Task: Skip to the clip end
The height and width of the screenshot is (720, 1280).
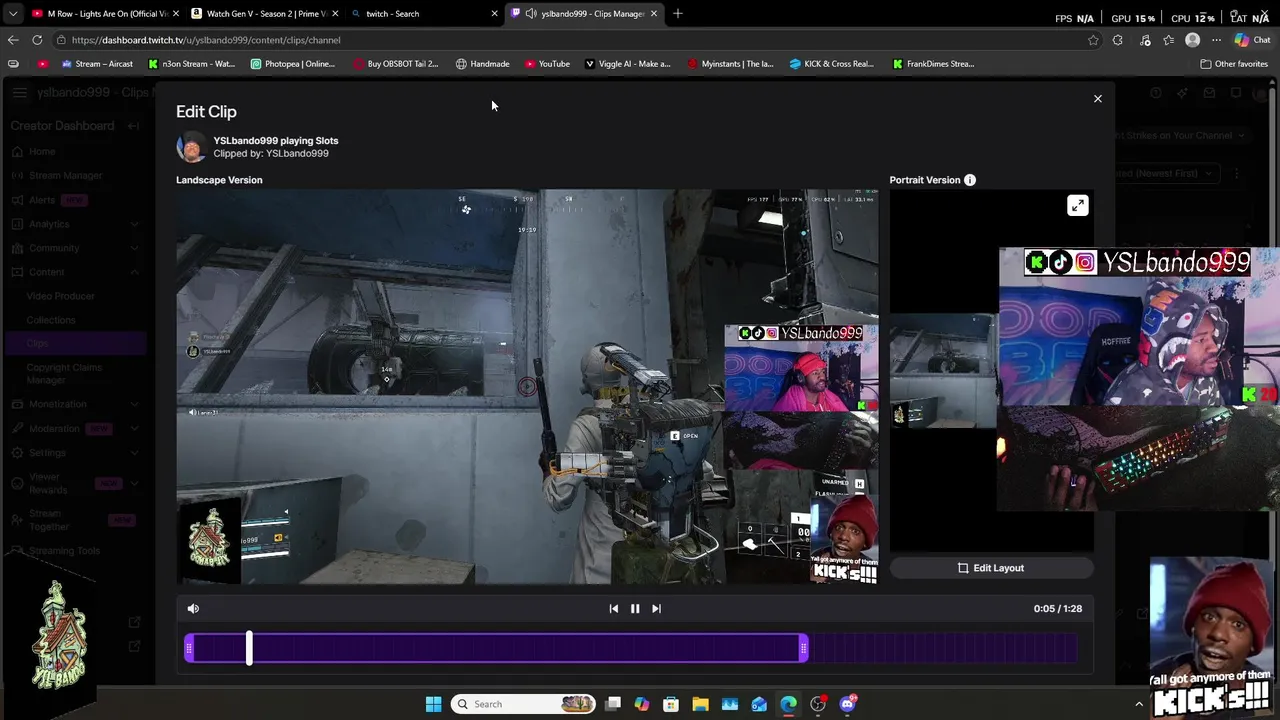Action: point(656,608)
